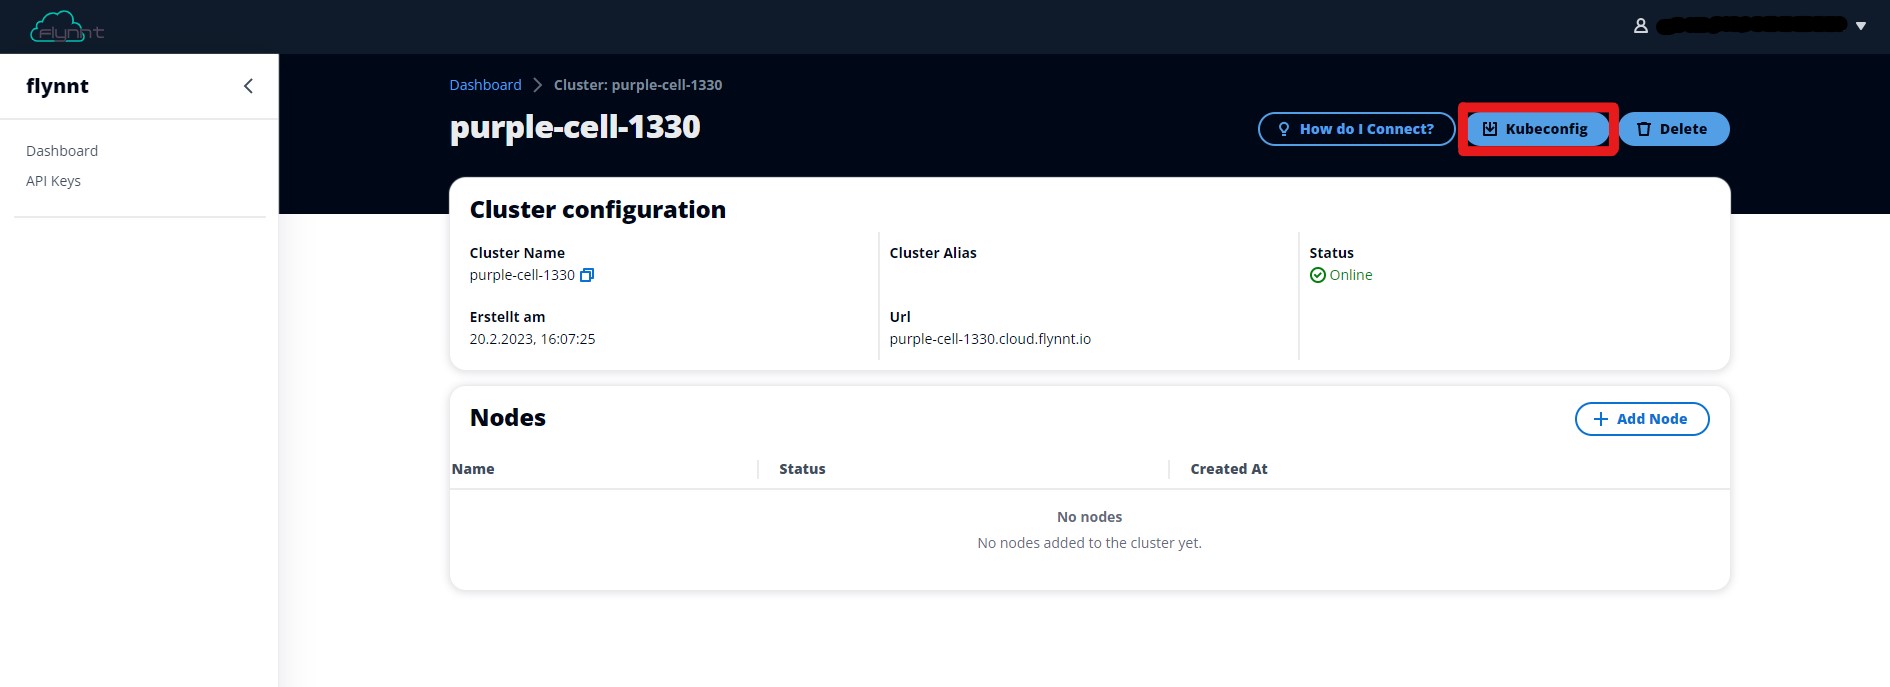The width and height of the screenshot is (1890, 687).
Task: Go to the Dashboard breadcrumb link
Action: coord(485,85)
